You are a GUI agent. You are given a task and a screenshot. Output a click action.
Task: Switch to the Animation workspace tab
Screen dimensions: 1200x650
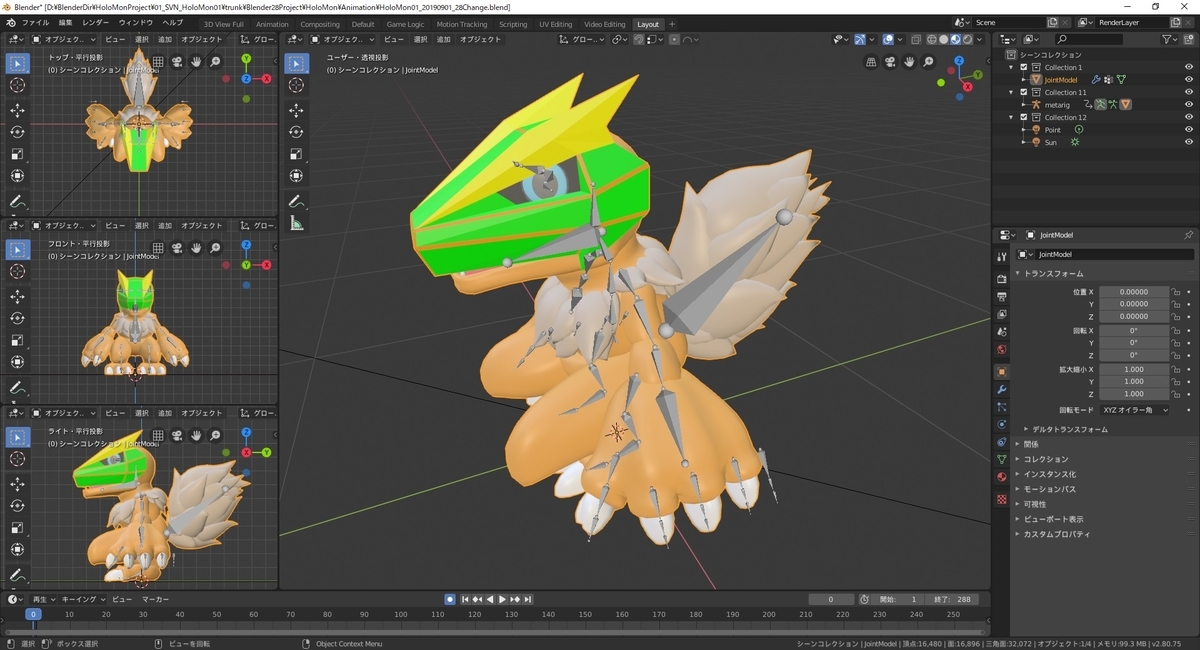coord(272,24)
